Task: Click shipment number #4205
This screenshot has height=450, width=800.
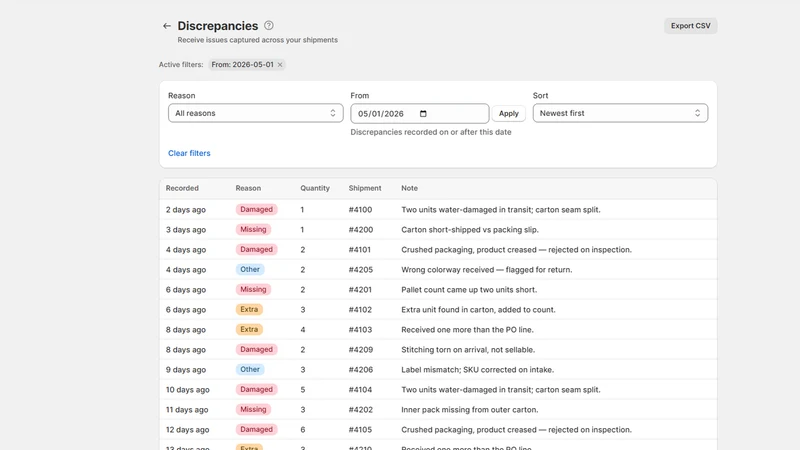Action: (x=361, y=269)
